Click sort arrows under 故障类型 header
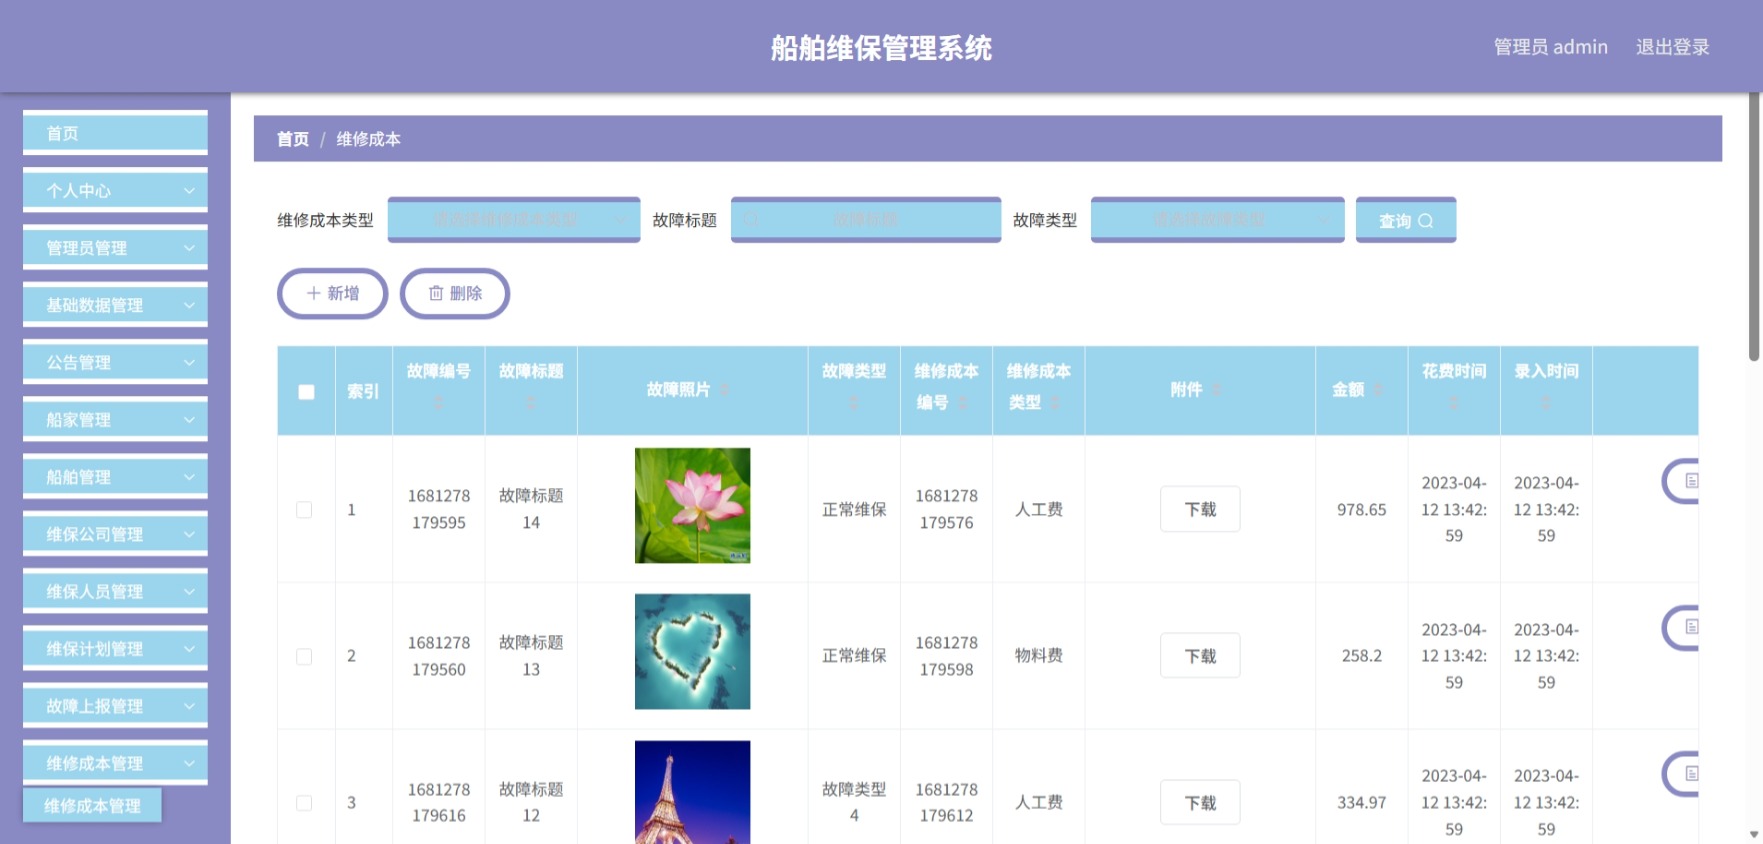Screen dimensions: 1763x844 [x=853, y=402]
